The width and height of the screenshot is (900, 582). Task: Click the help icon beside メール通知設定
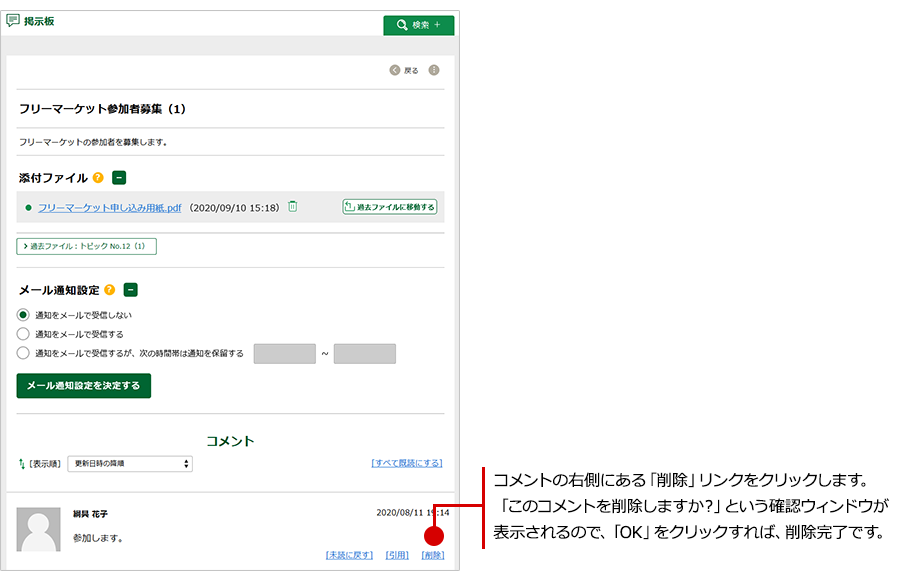[x=110, y=290]
